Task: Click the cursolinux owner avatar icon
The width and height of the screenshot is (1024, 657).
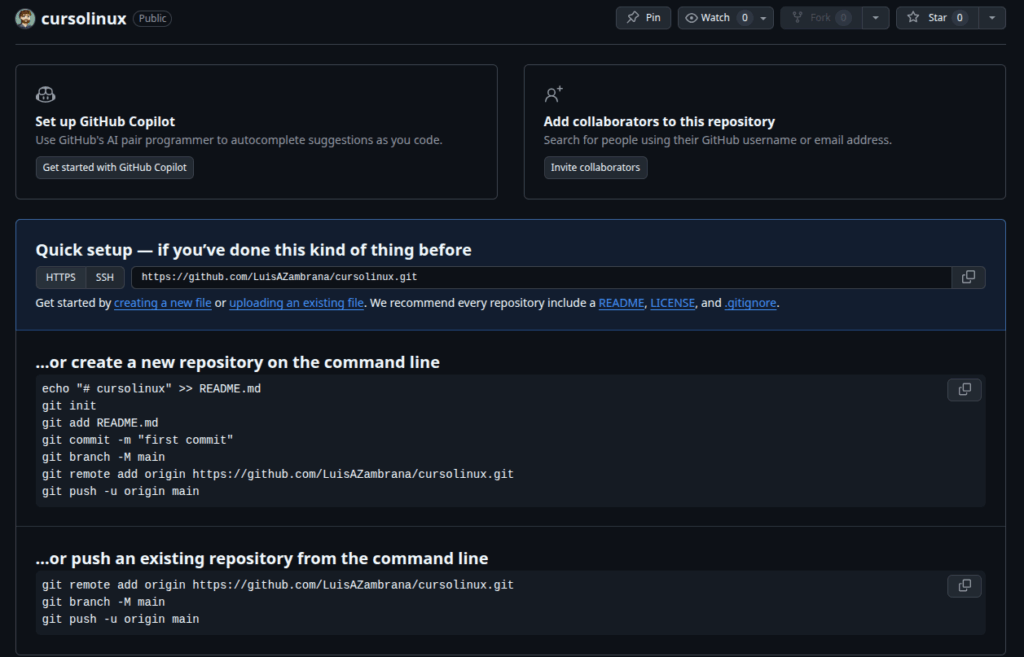Action: point(26,18)
